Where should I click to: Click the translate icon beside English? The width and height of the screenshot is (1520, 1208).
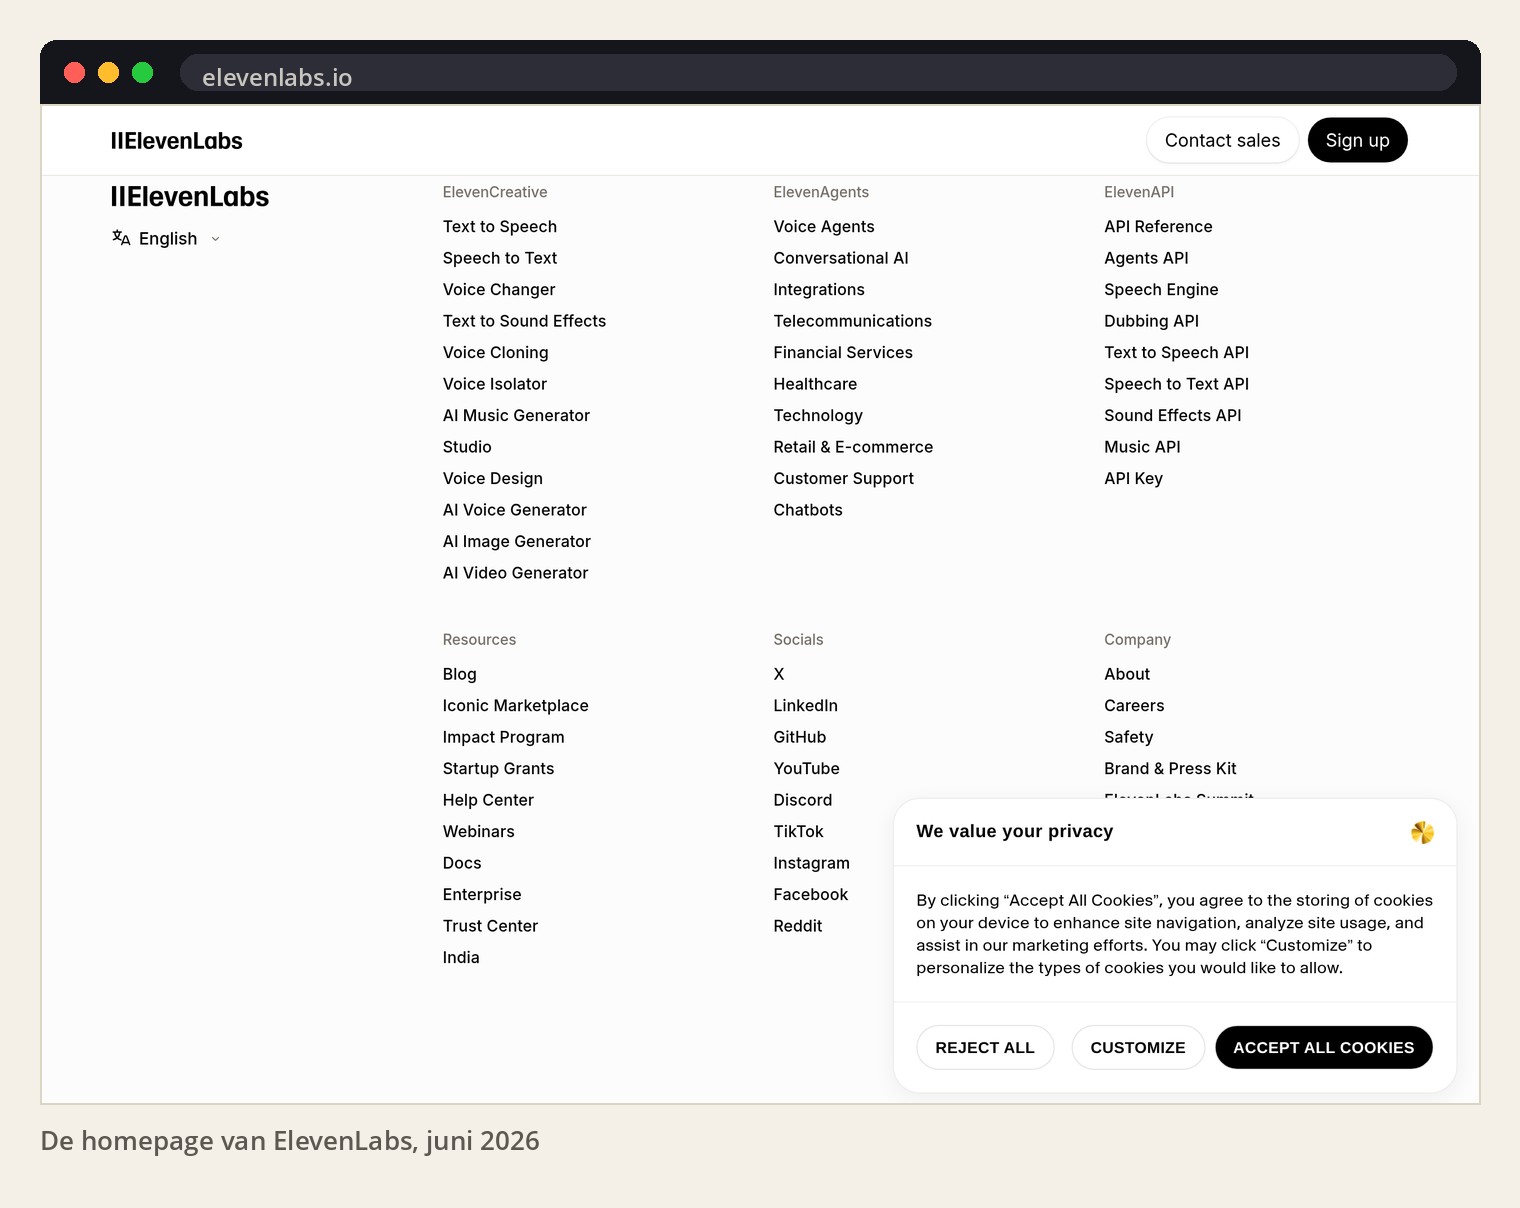[121, 238]
